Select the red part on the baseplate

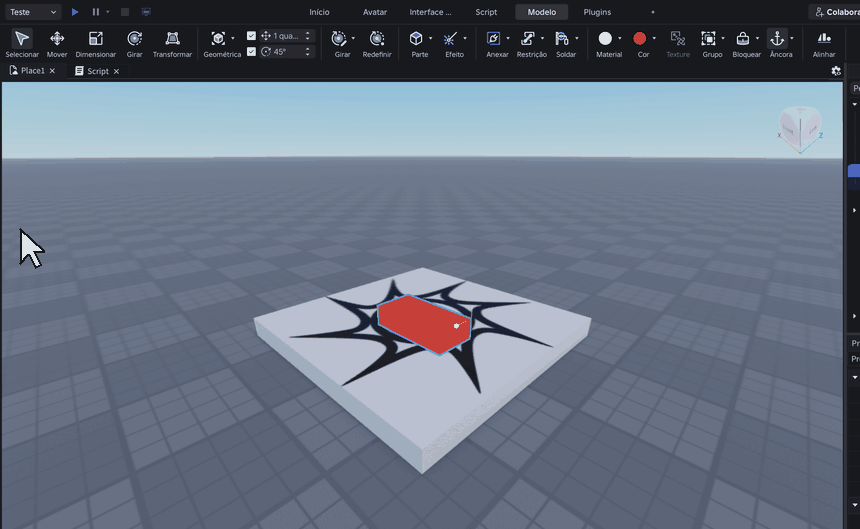423,324
